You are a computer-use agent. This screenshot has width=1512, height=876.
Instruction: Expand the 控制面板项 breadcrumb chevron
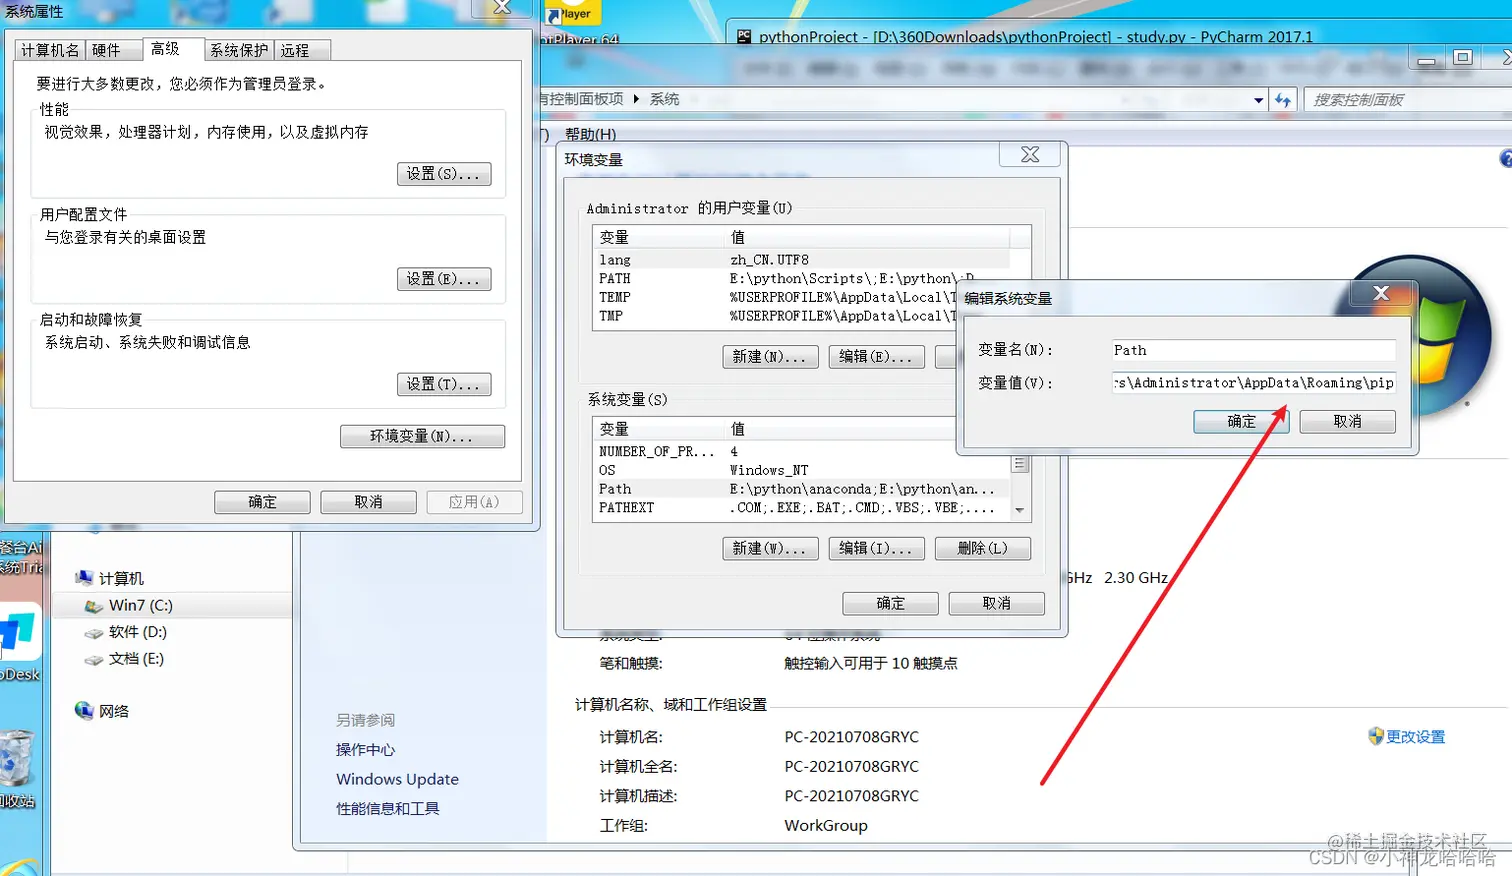tap(636, 100)
